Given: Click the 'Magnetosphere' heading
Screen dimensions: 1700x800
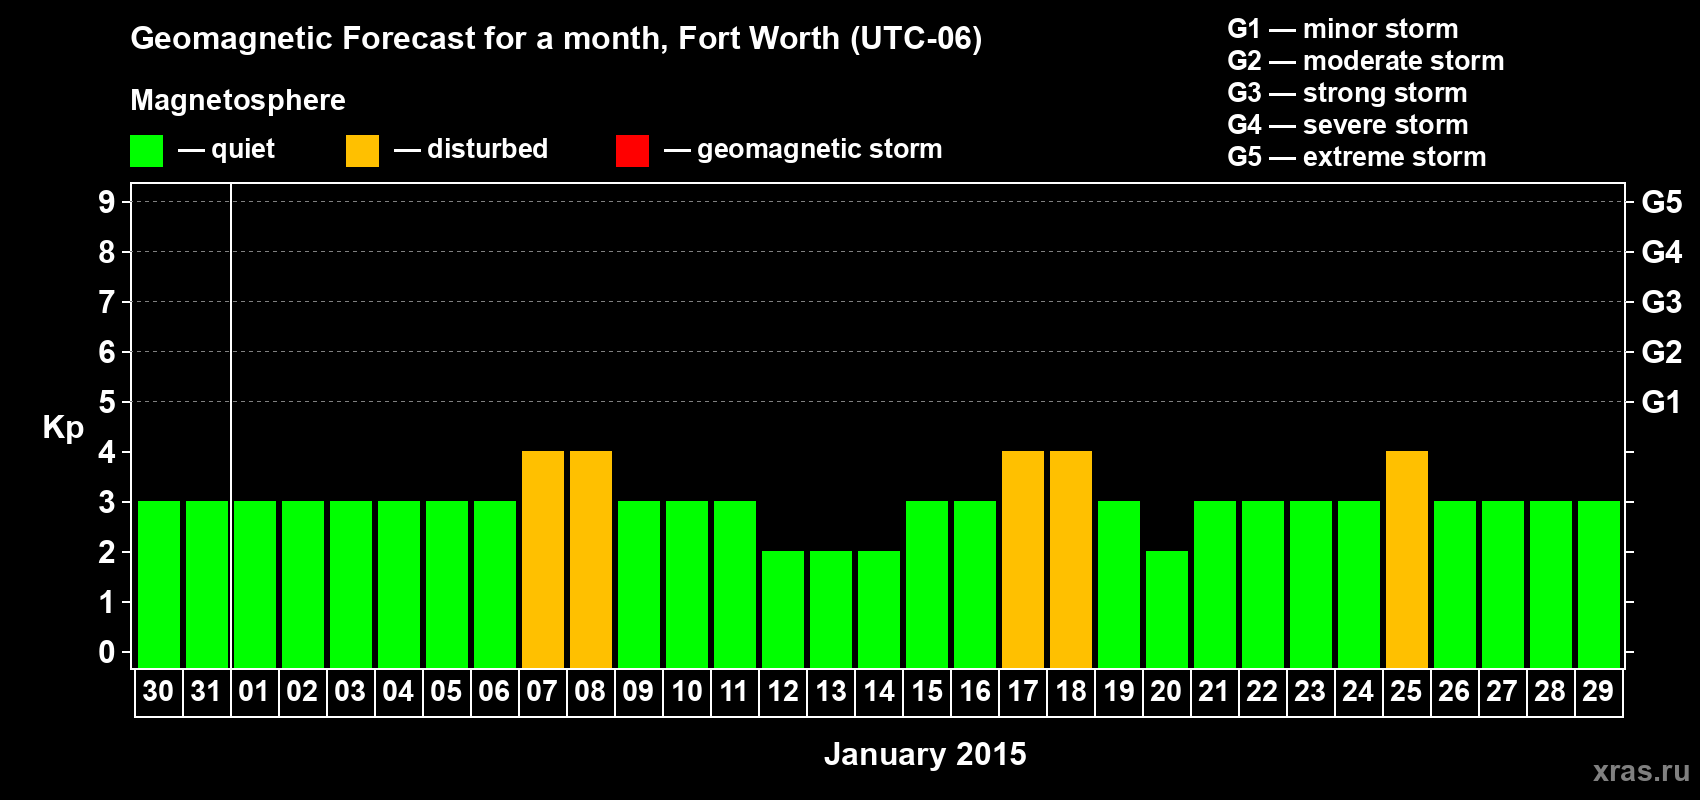Looking at the screenshot, I should 238,100.
